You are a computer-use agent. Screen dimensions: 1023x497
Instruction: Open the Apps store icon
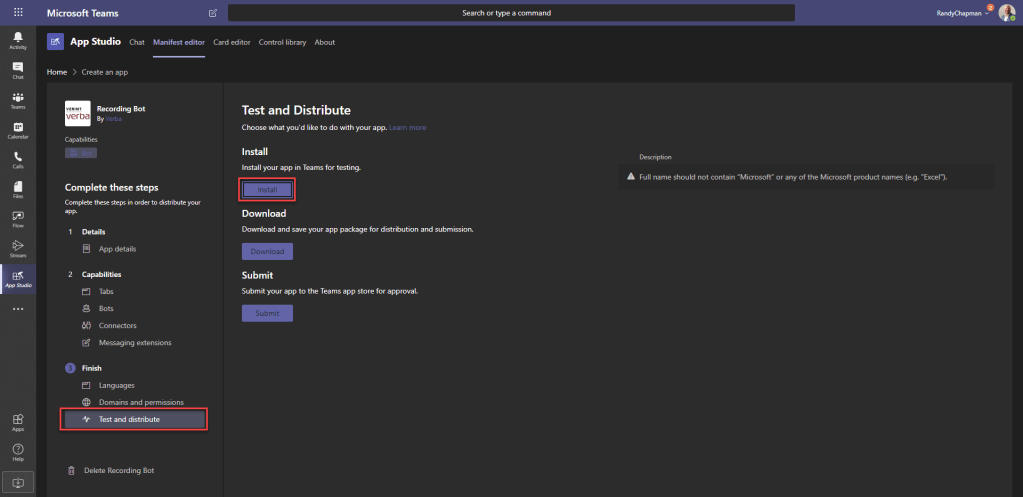pyautogui.click(x=18, y=422)
